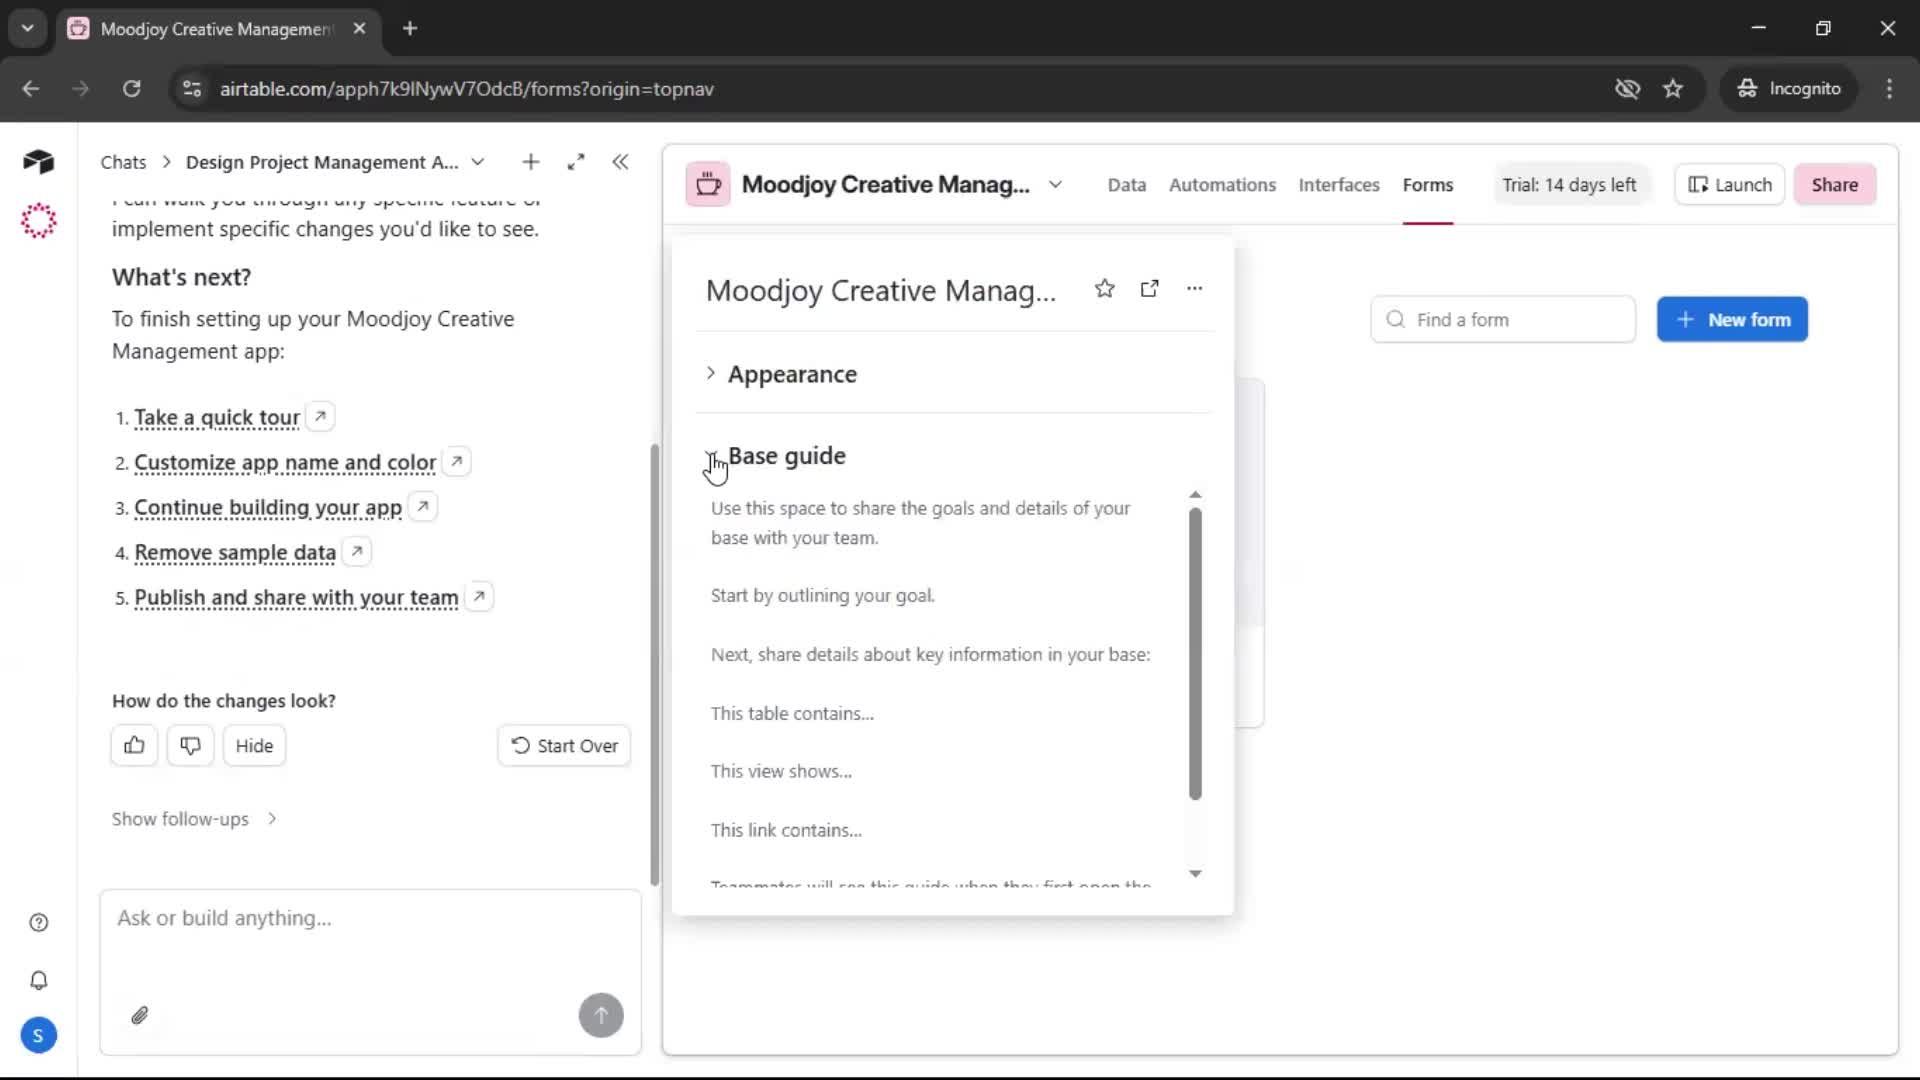This screenshot has width=1920, height=1080.
Task: Click the New form button
Action: point(1732,320)
